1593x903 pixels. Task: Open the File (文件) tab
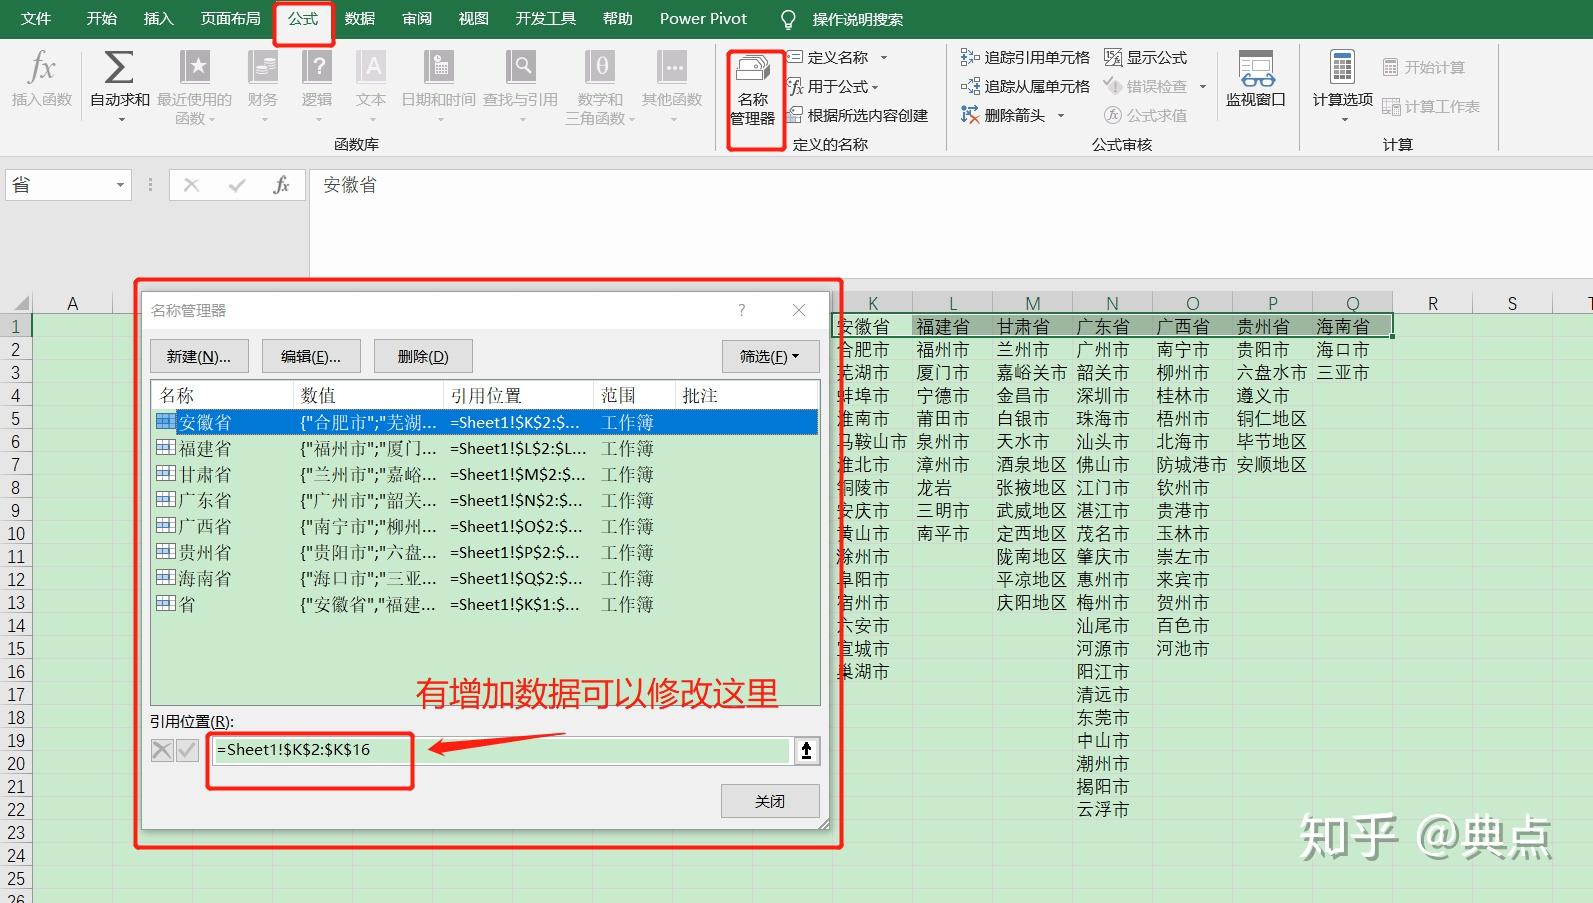[x=36, y=19]
